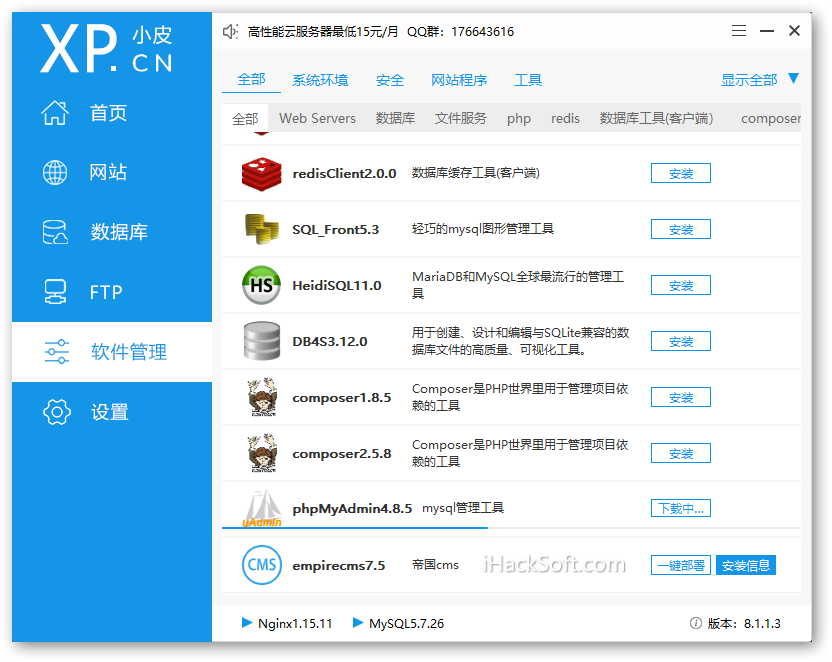Select 软件管理 software management sidebar item

[112, 352]
